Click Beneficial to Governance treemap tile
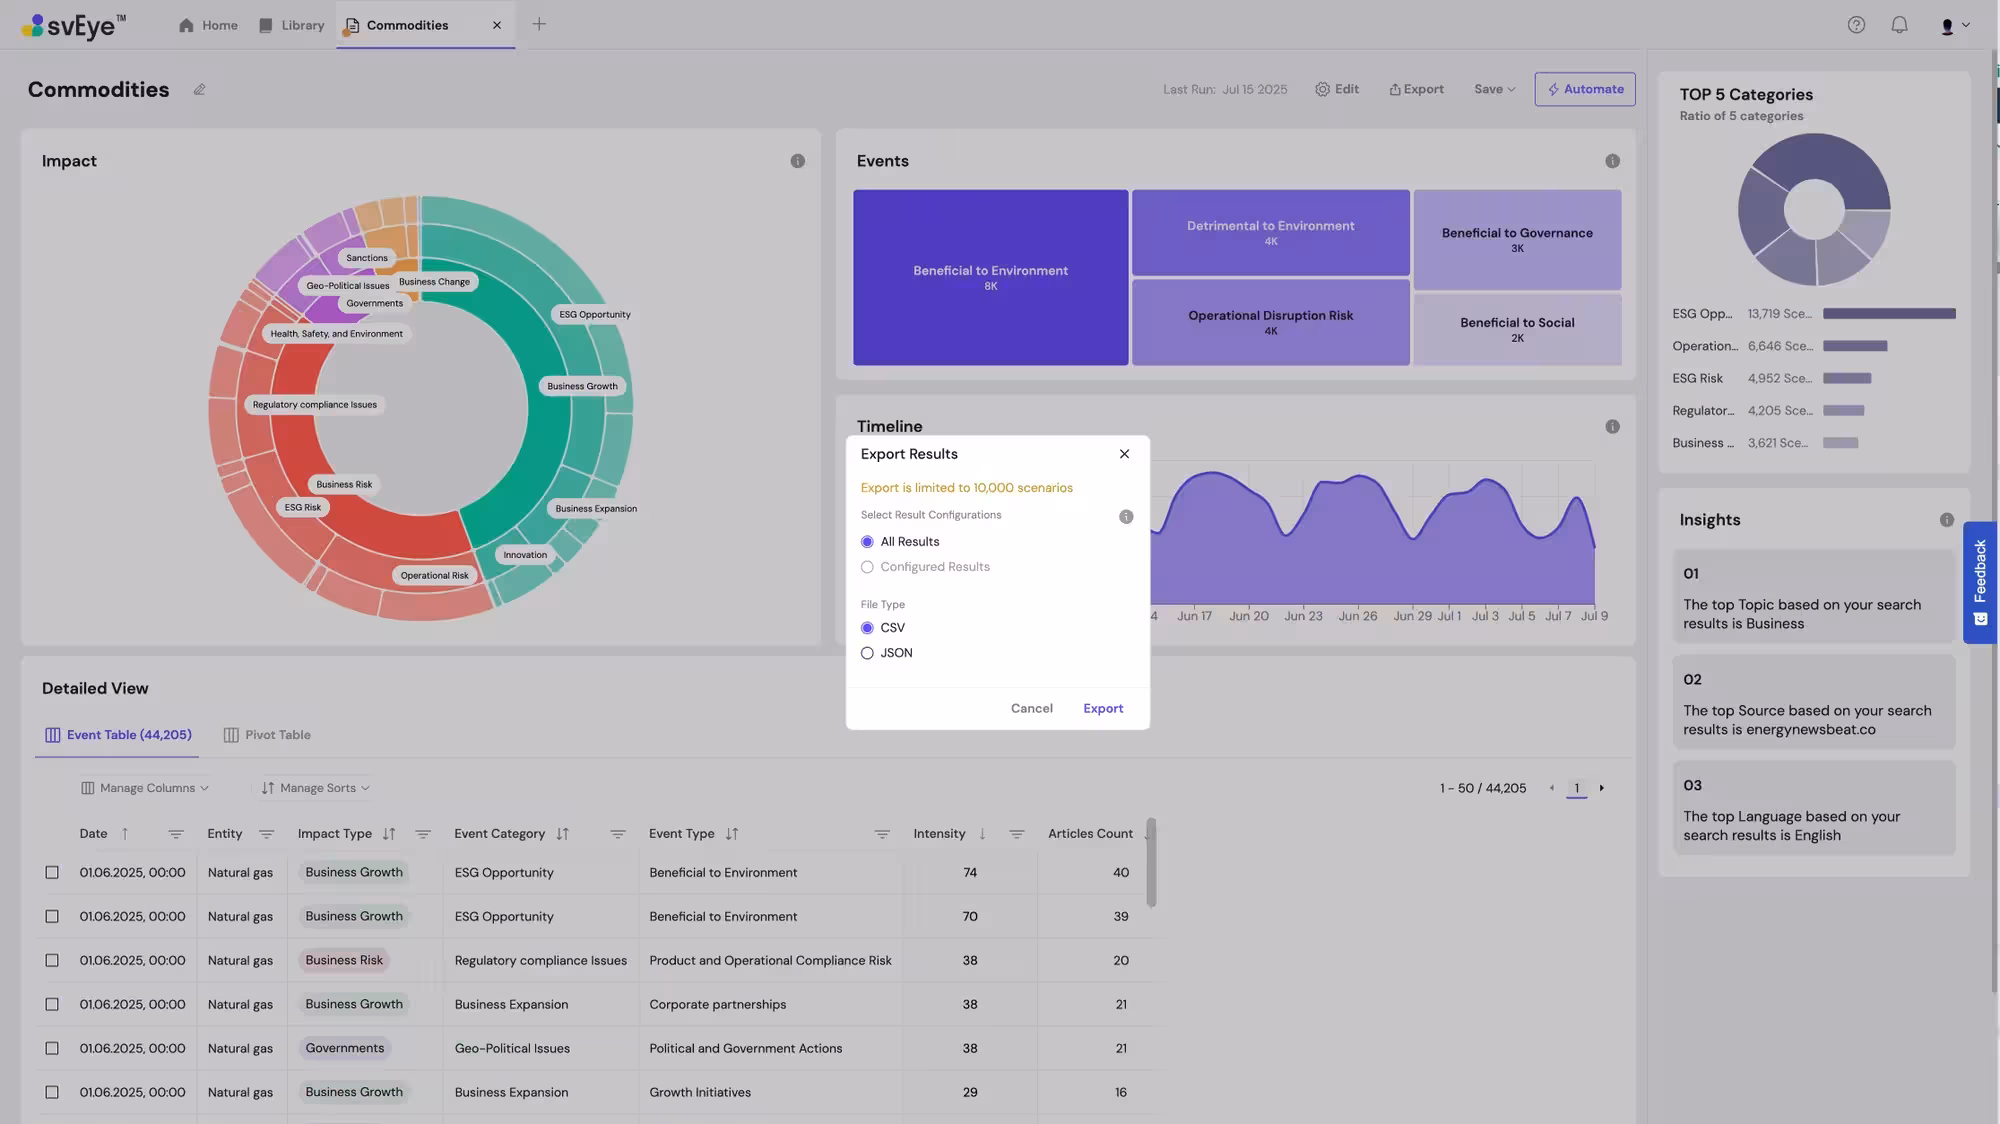This screenshot has height=1124, width=2000. (1517, 239)
